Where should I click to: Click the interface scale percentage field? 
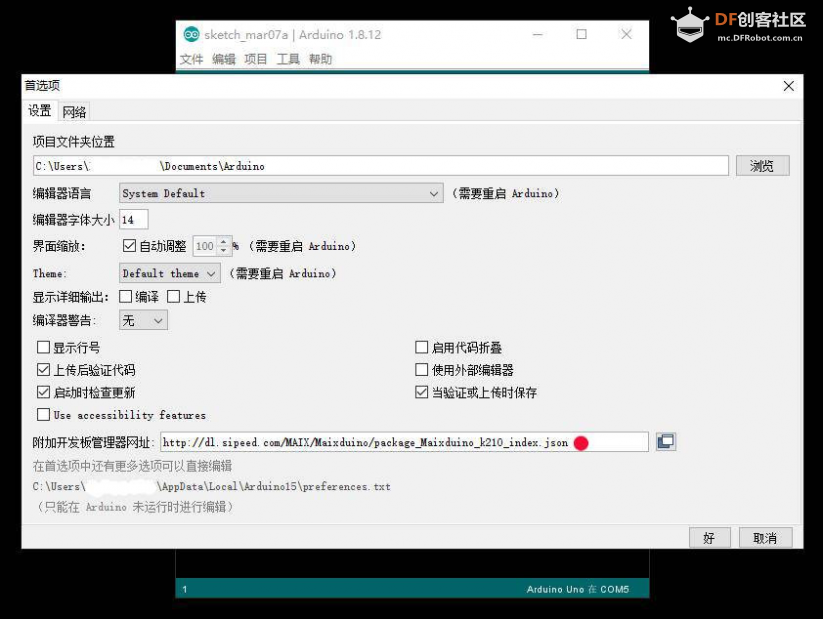pos(205,246)
